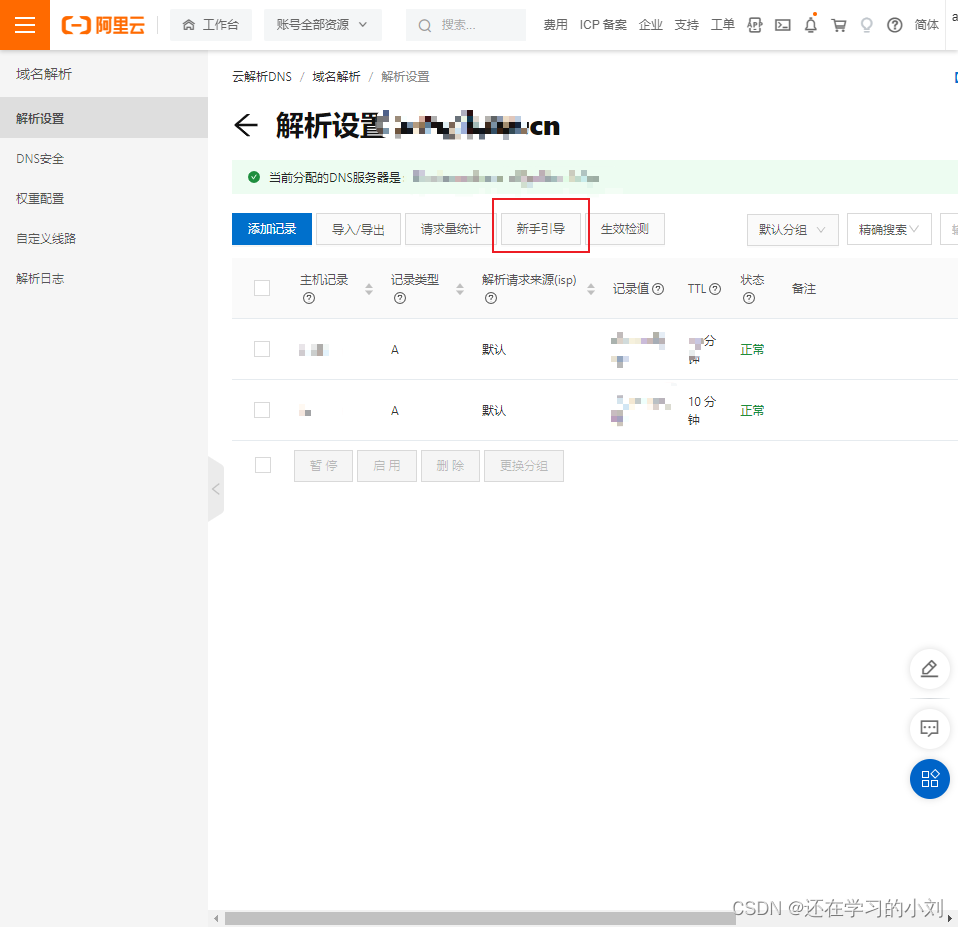The width and height of the screenshot is (958, 927).
Task: Check the first A record row
Action: (x=262, y=349)
